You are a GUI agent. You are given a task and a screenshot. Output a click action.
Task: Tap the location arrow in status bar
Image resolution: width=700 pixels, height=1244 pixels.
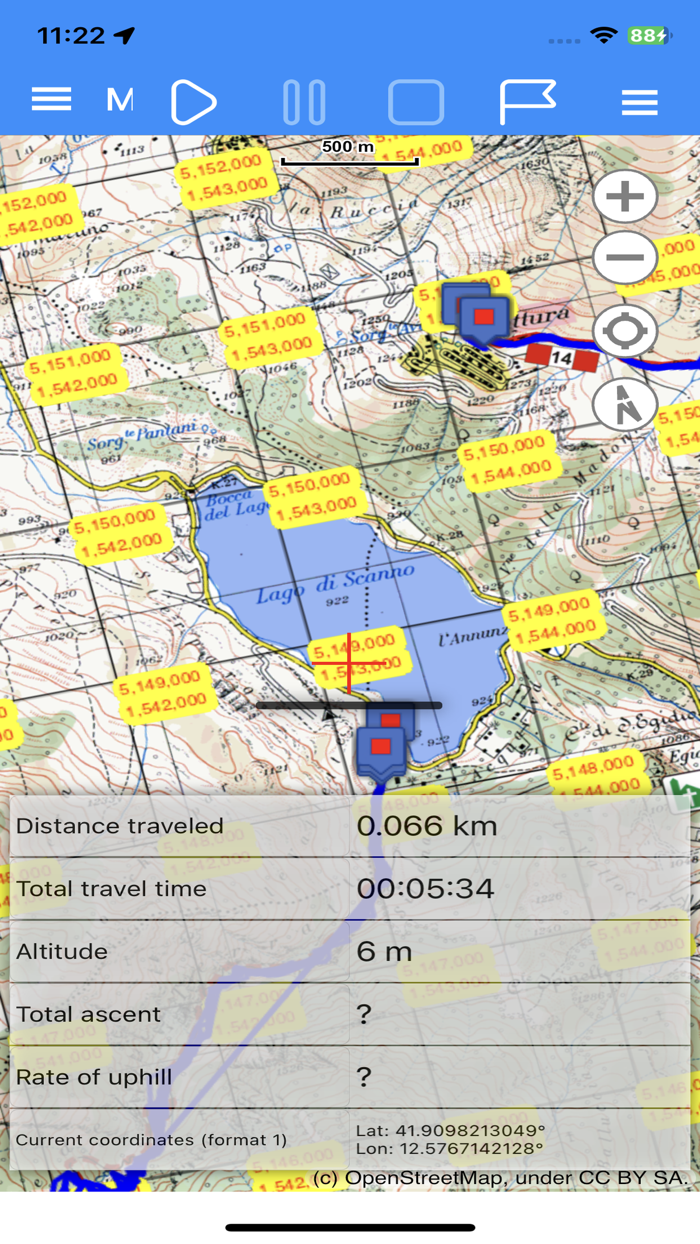(x=124, y=36)
